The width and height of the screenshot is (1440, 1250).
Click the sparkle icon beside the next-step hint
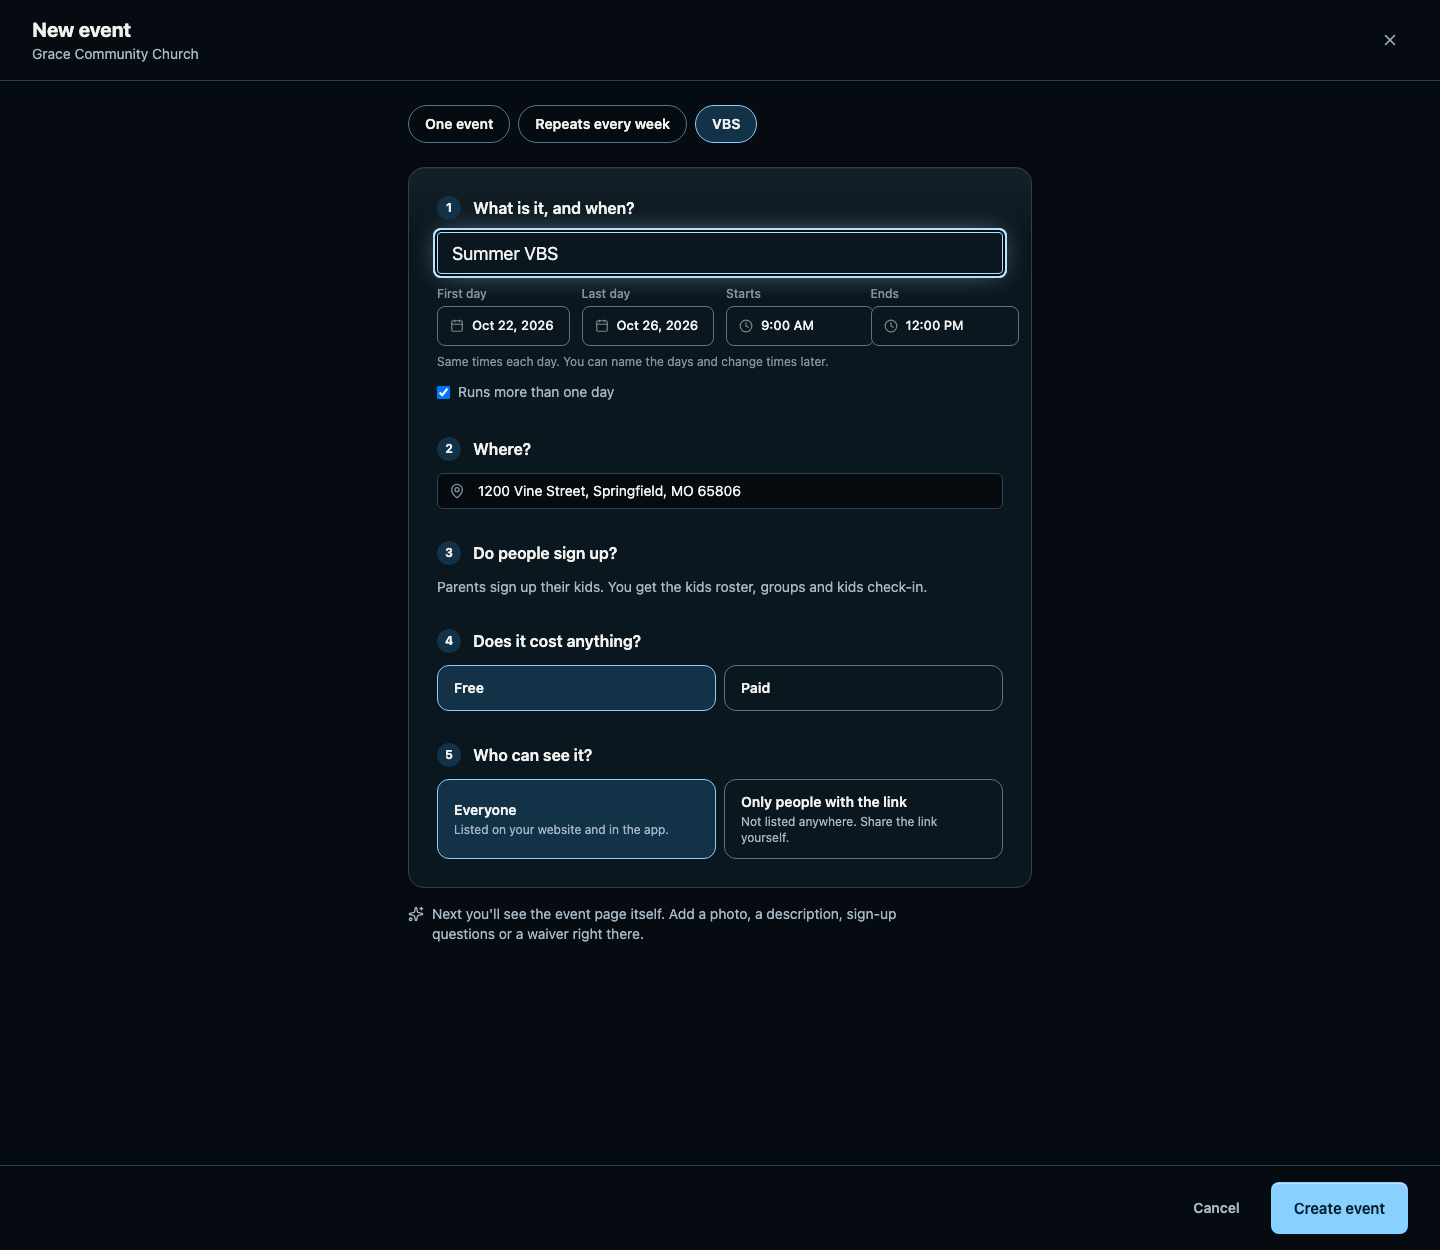416,914
